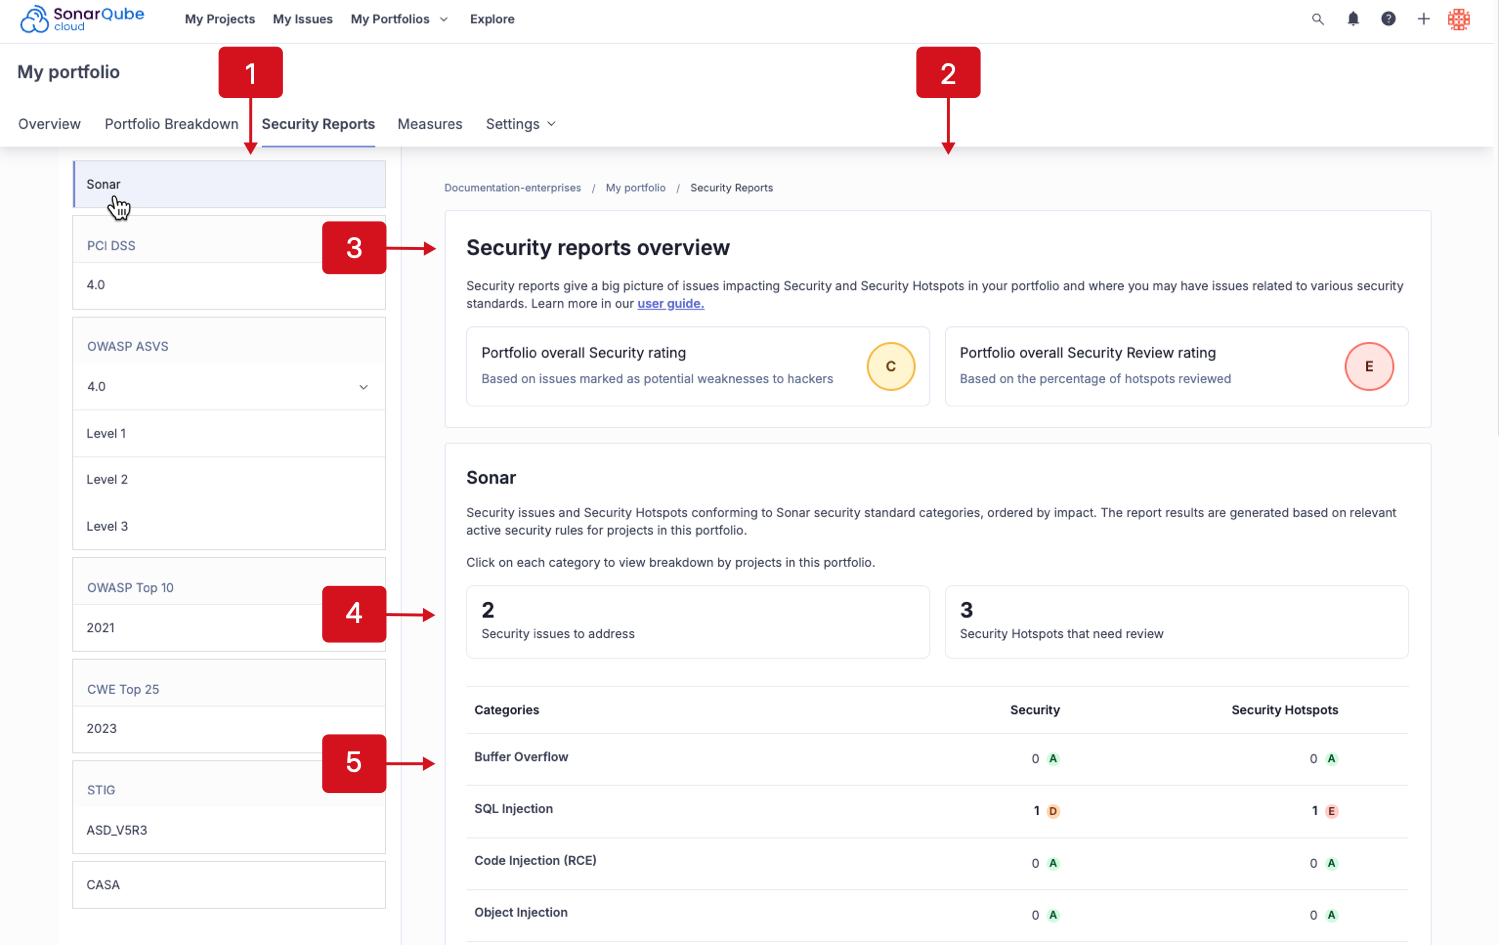1499x945 pixels.
Task: Click the plus icon to create something new
Action: [1423, 18]
